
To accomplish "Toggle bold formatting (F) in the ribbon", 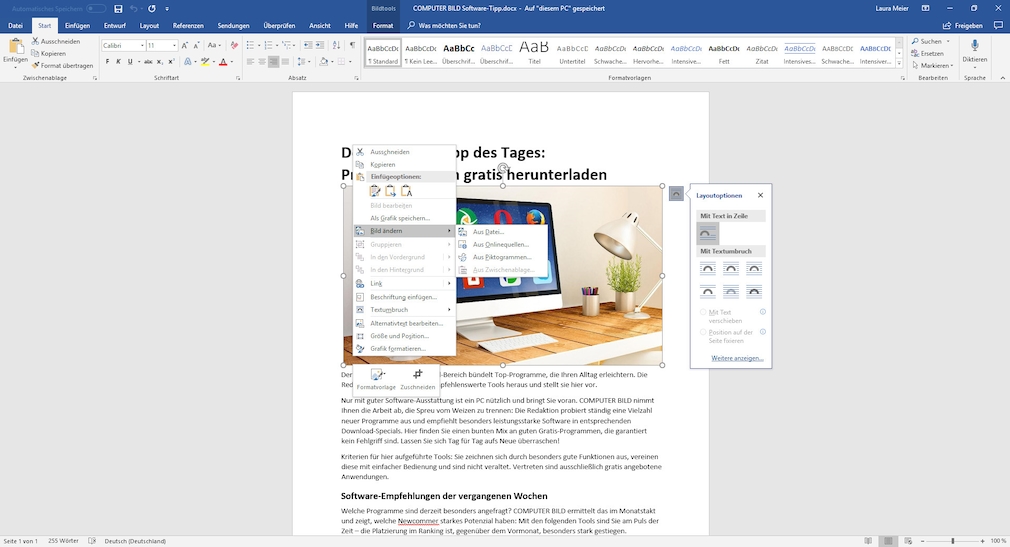I will point(106,62).
